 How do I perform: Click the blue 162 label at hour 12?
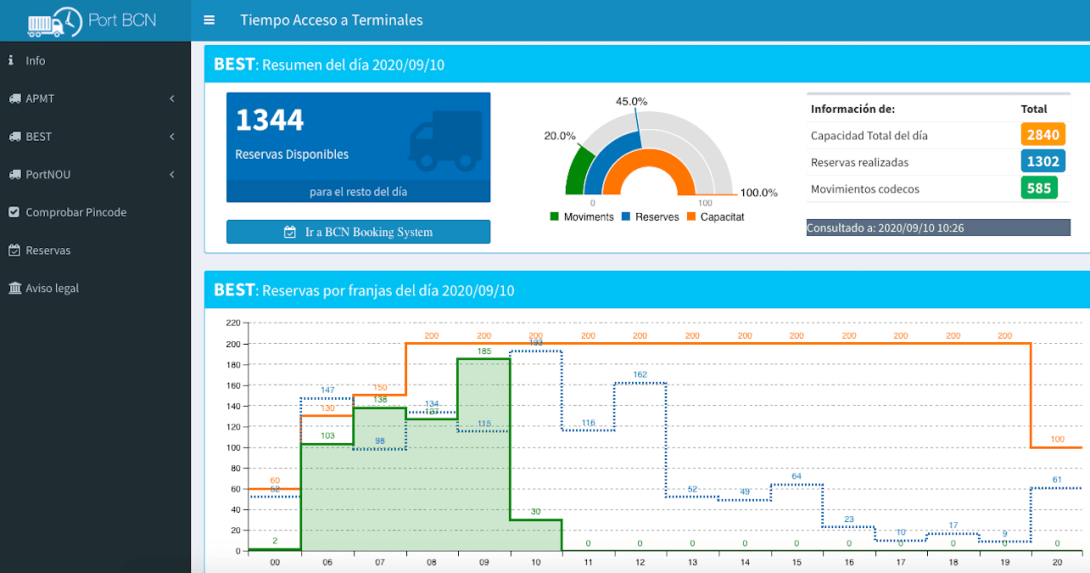640,375
